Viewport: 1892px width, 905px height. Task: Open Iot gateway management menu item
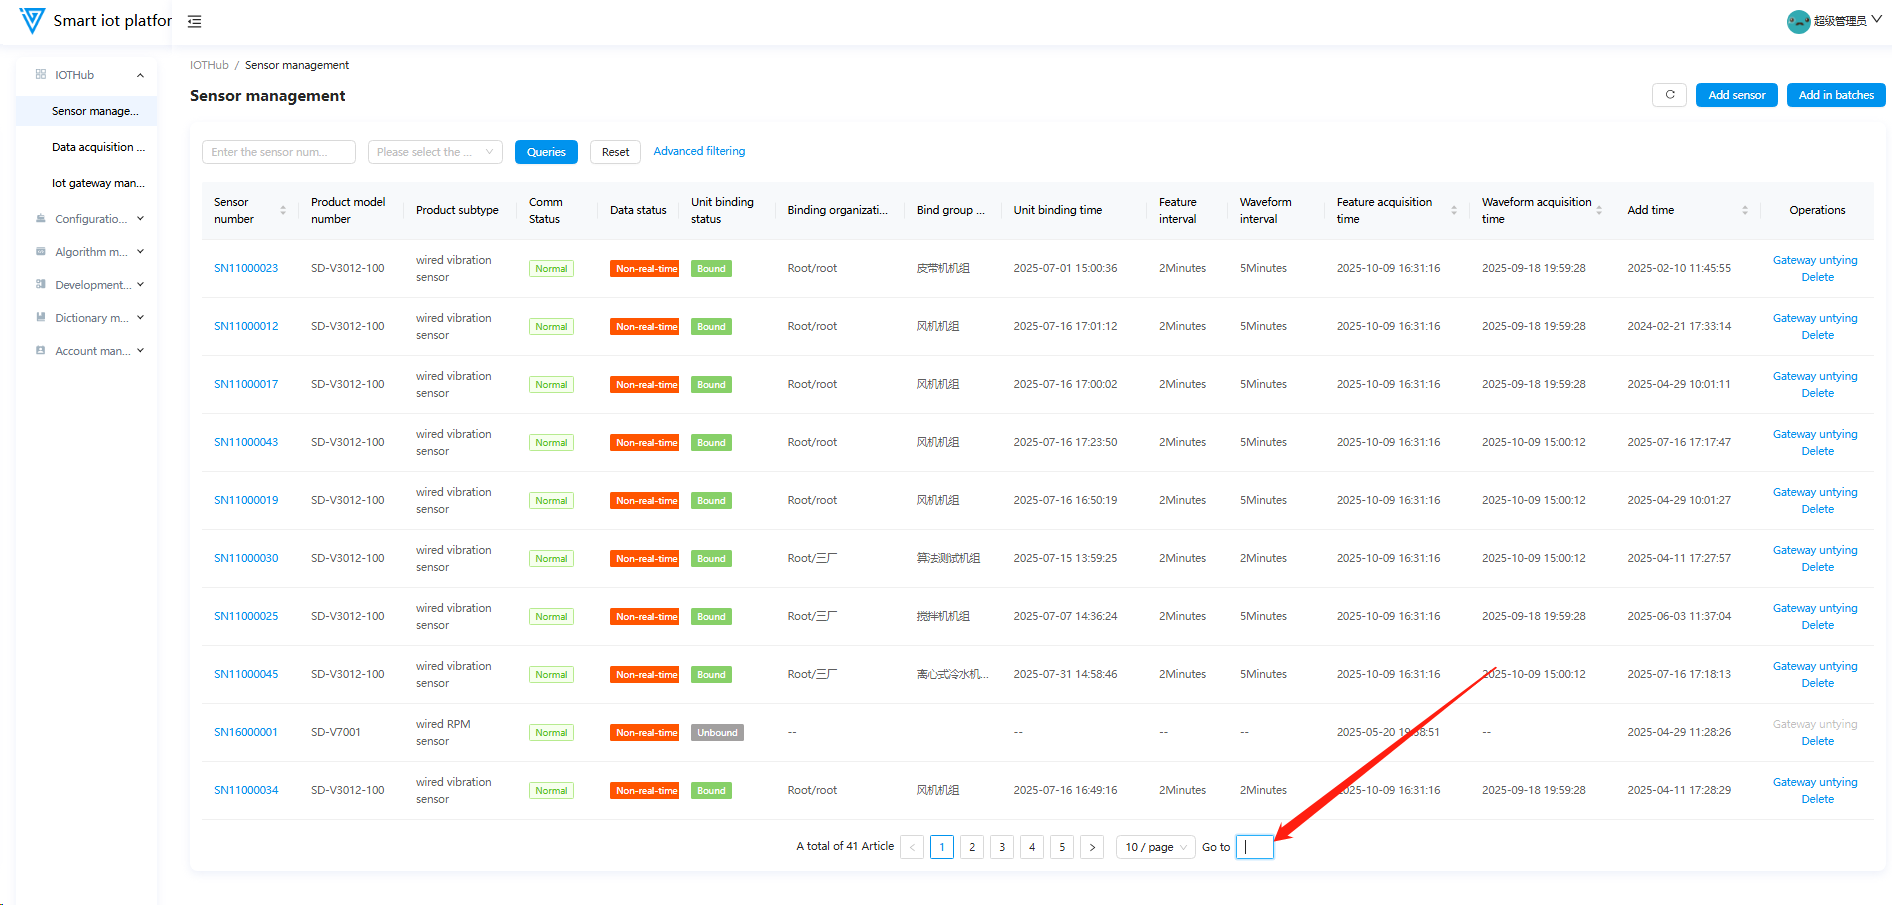click(98, 183)
